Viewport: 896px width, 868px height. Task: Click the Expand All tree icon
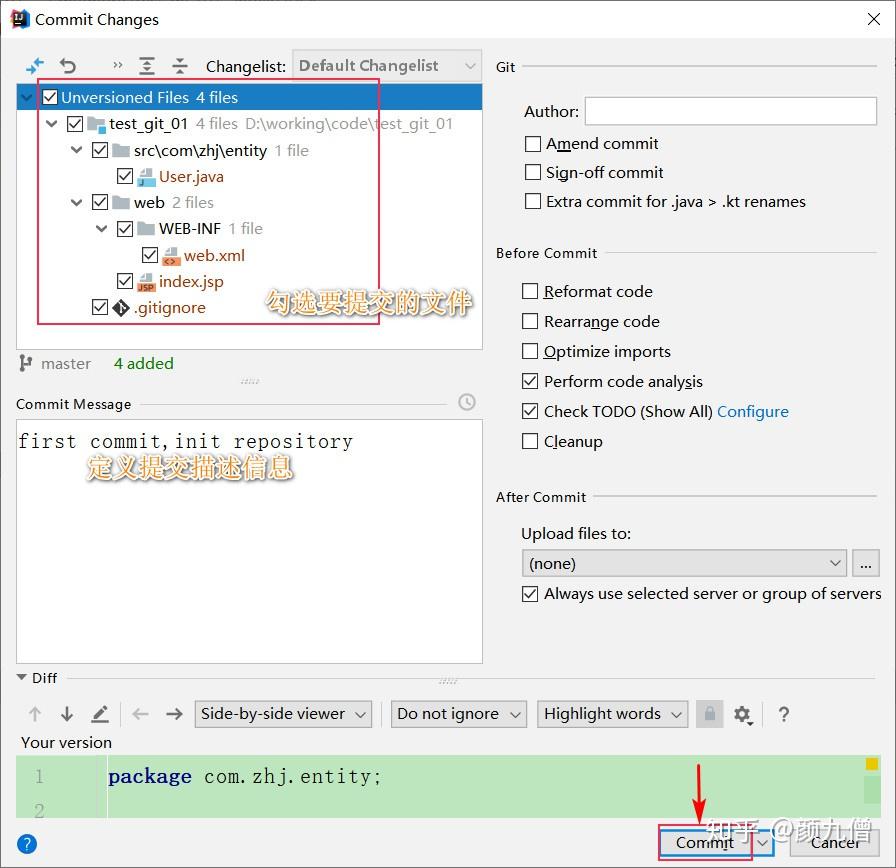tap(147, 66)
